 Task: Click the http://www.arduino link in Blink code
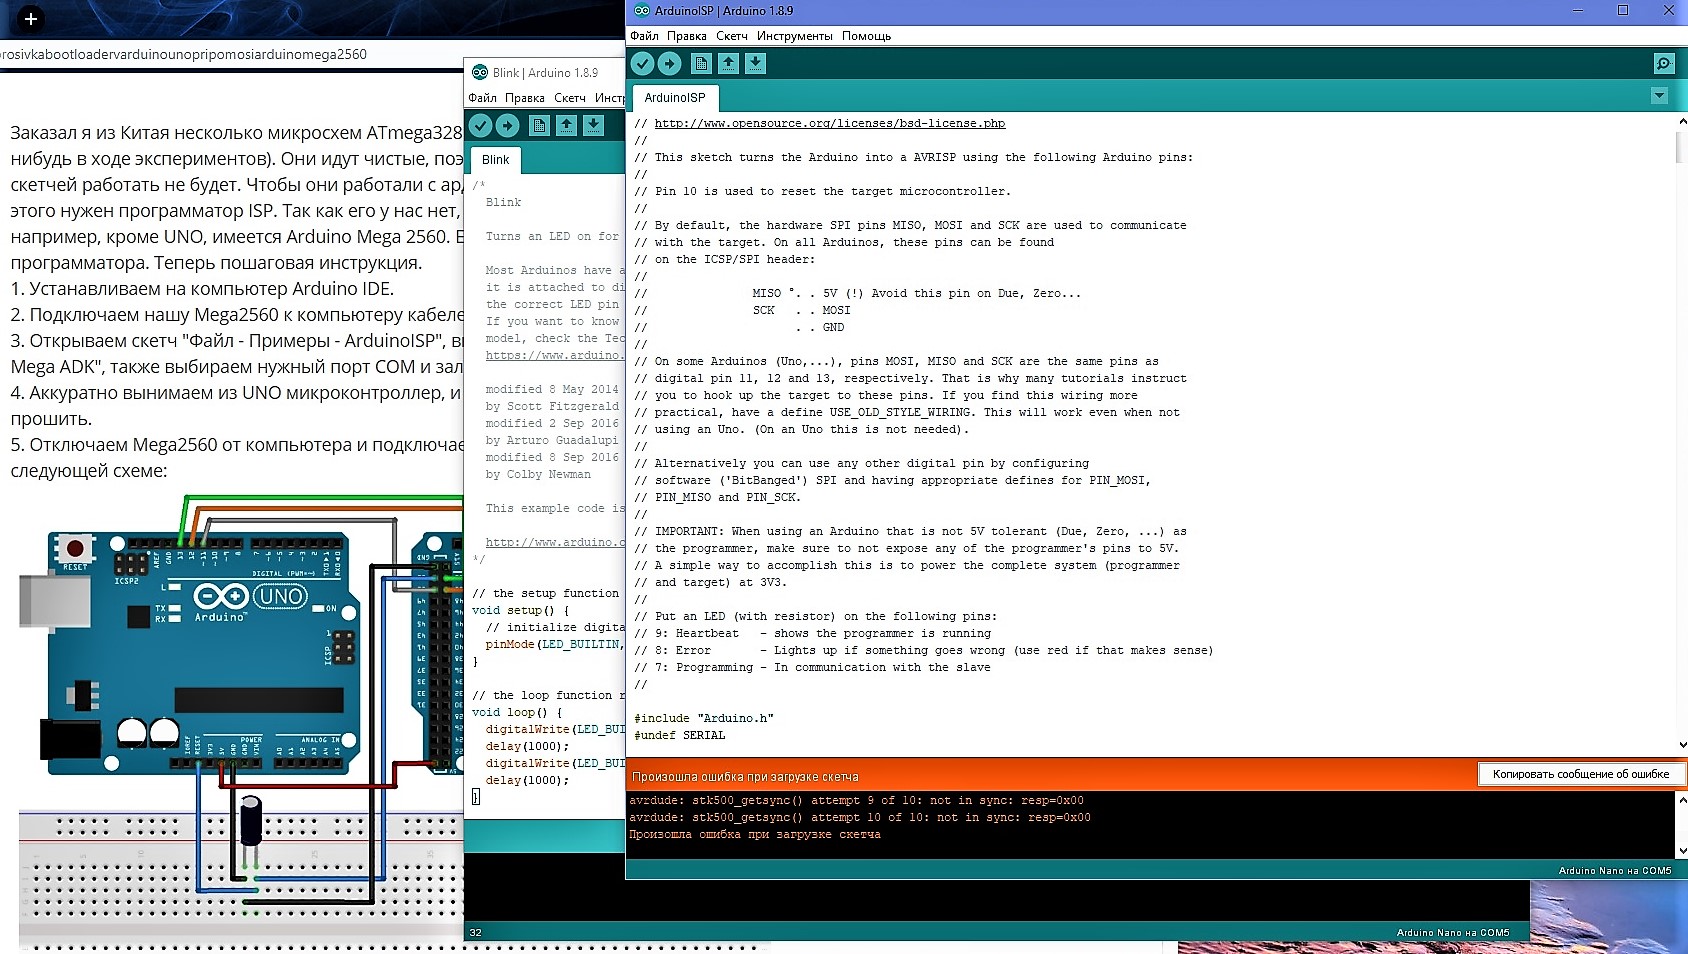click(x=555, y=543)
